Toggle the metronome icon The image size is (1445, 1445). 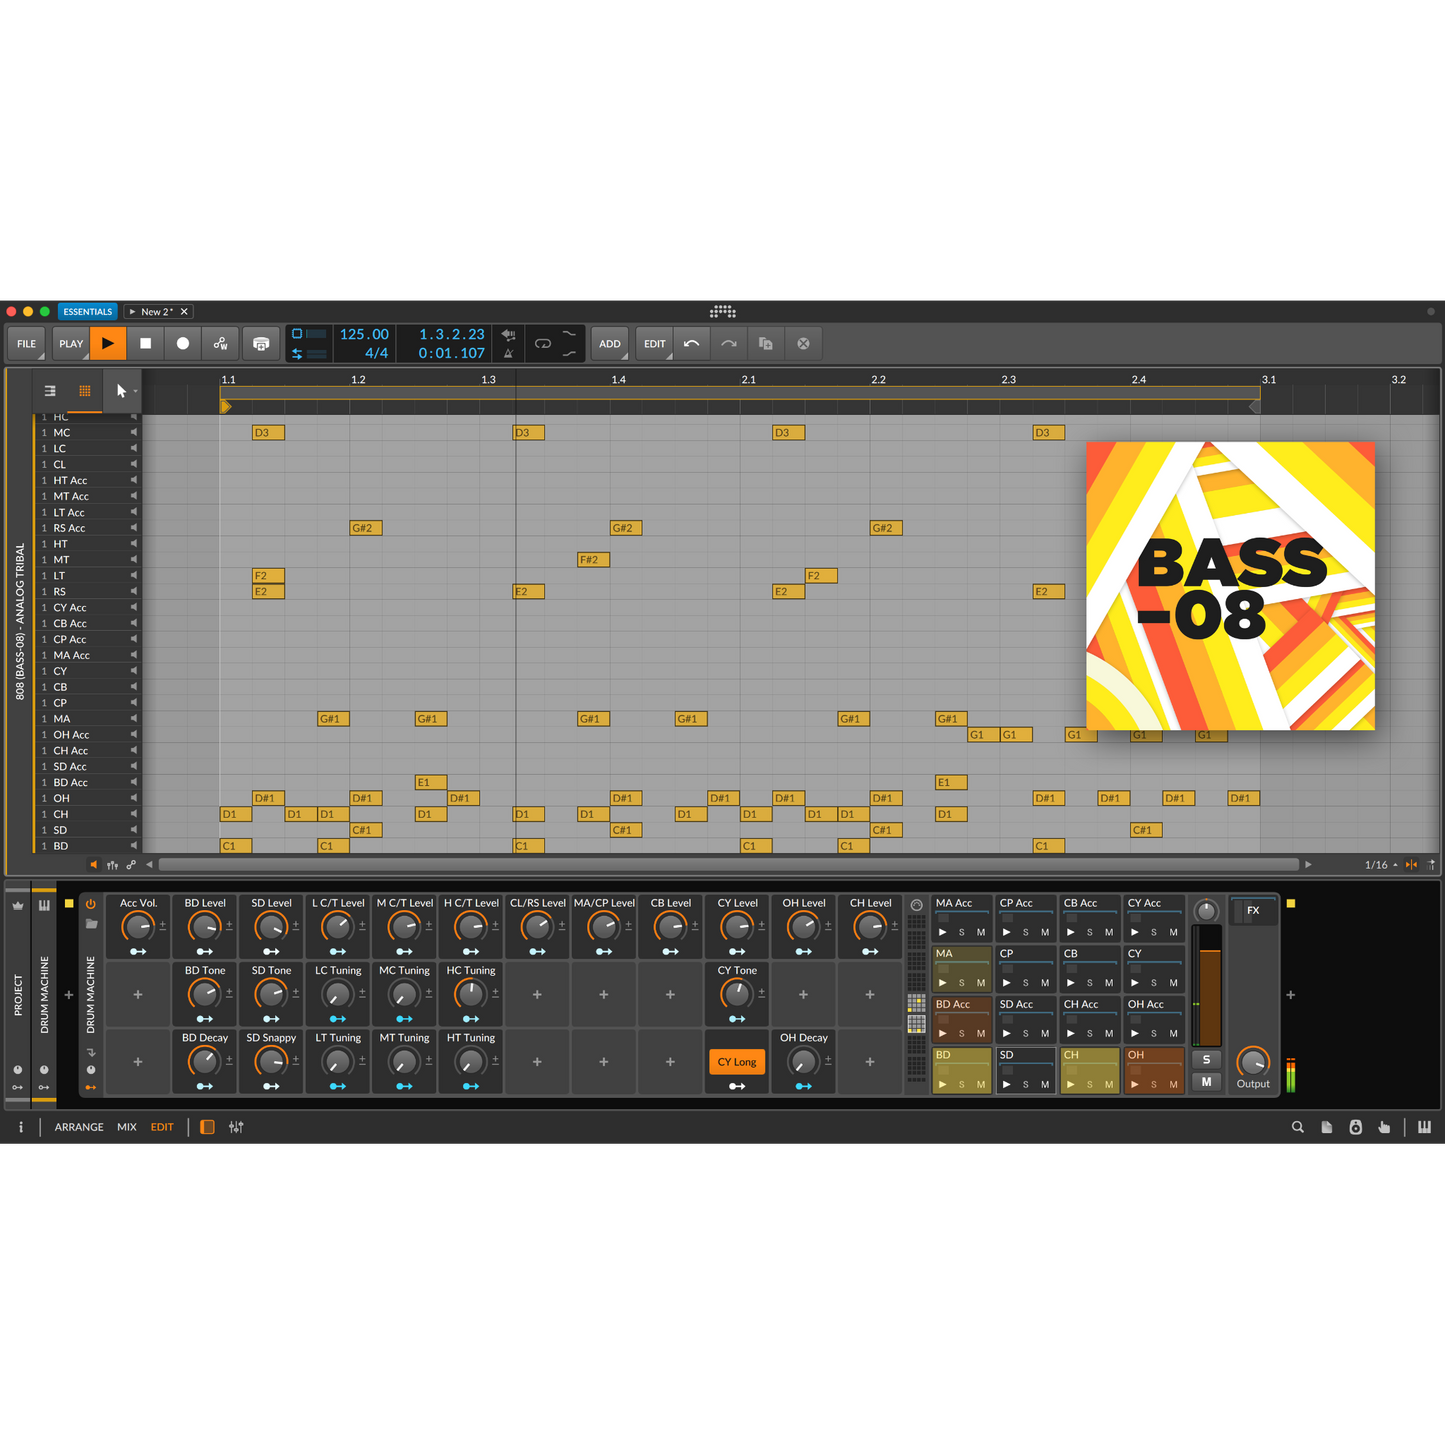[x=508, y=353]
